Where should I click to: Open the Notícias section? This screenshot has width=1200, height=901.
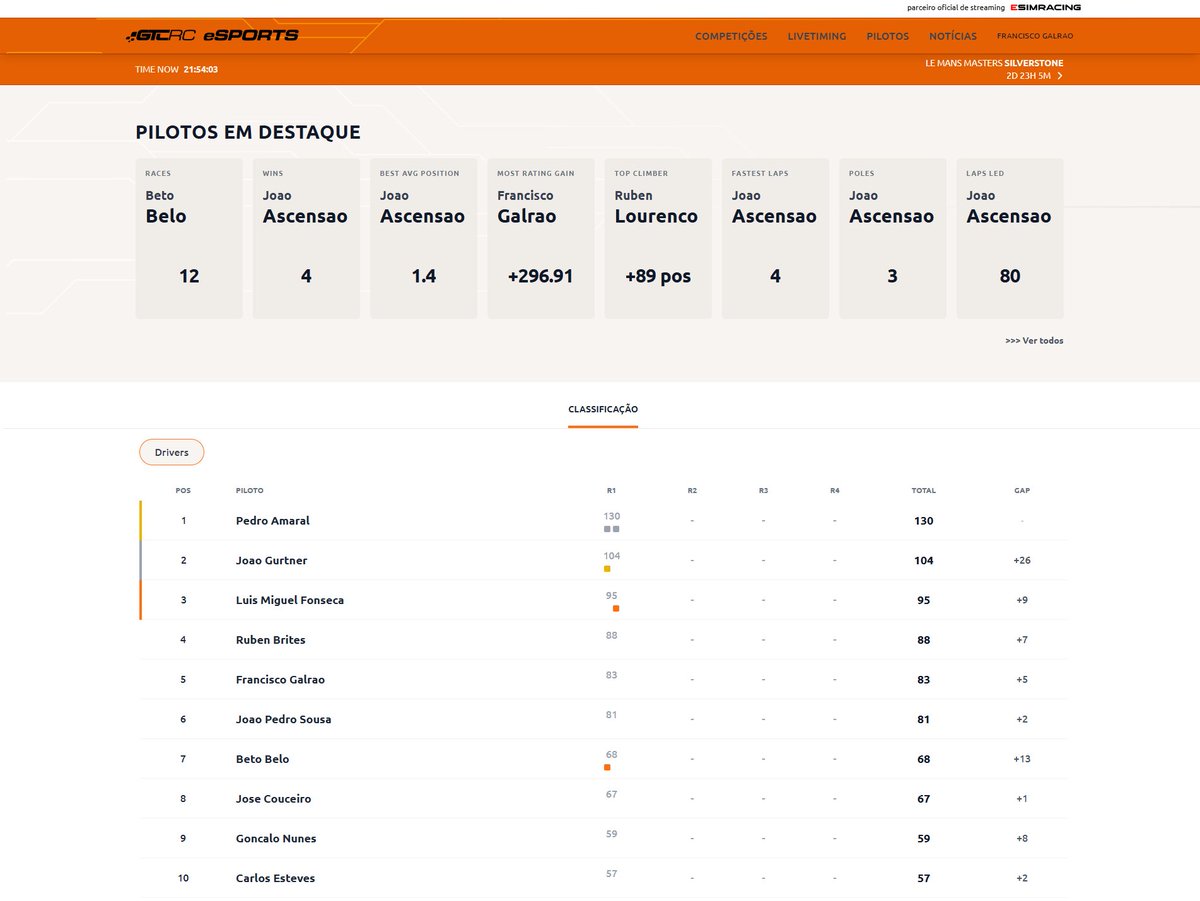[x=953, y=36]
